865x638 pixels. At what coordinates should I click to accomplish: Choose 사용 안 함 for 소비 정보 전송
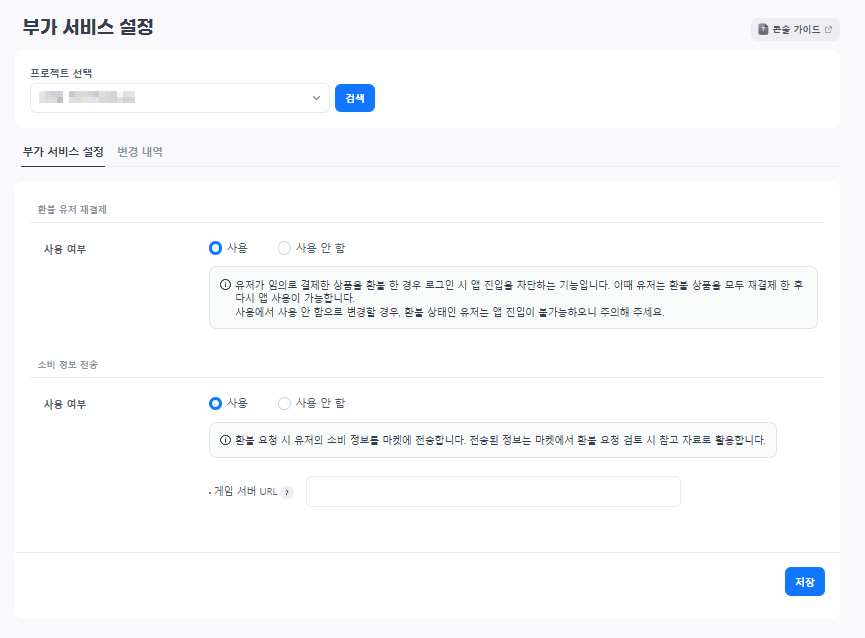coord(284,403)
